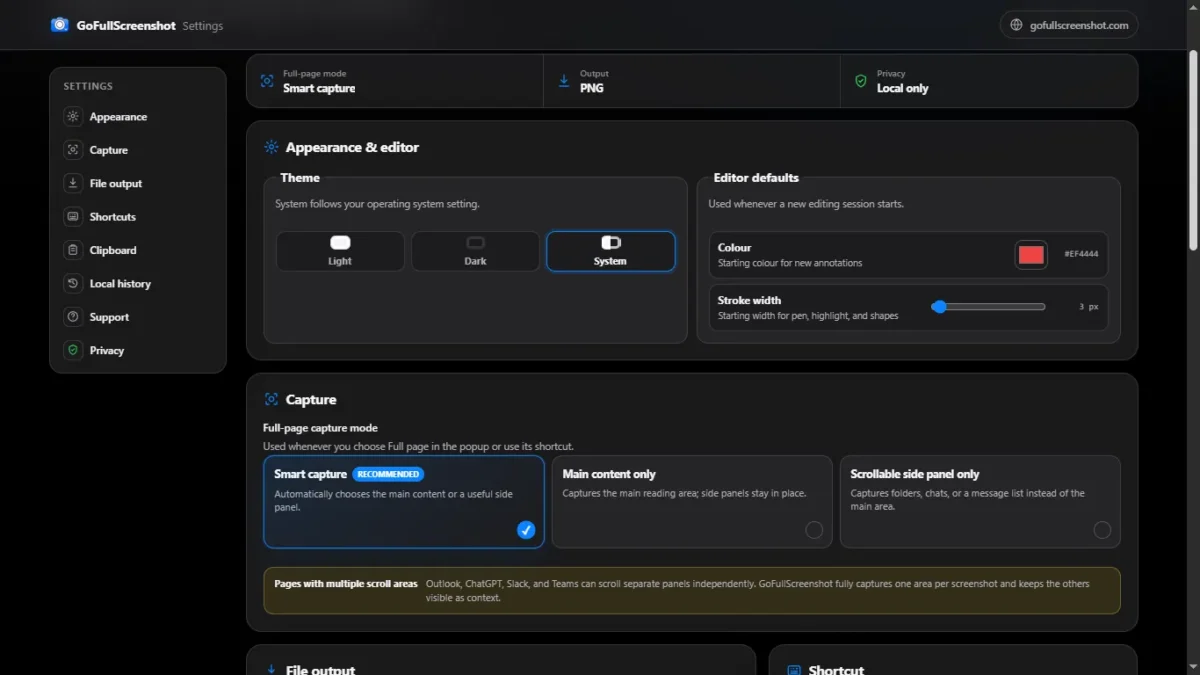Click the Output PNG summary card
Image resolution: width=1200 pixels, height=675 pixels.
(692, 81)
